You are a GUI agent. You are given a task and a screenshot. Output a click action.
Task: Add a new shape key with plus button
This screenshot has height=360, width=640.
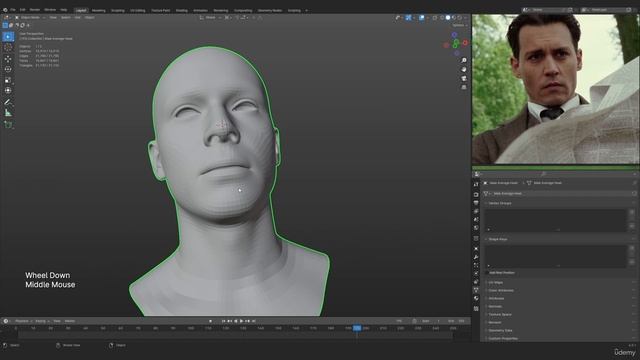pyautogui.click(x=632, y=248)
